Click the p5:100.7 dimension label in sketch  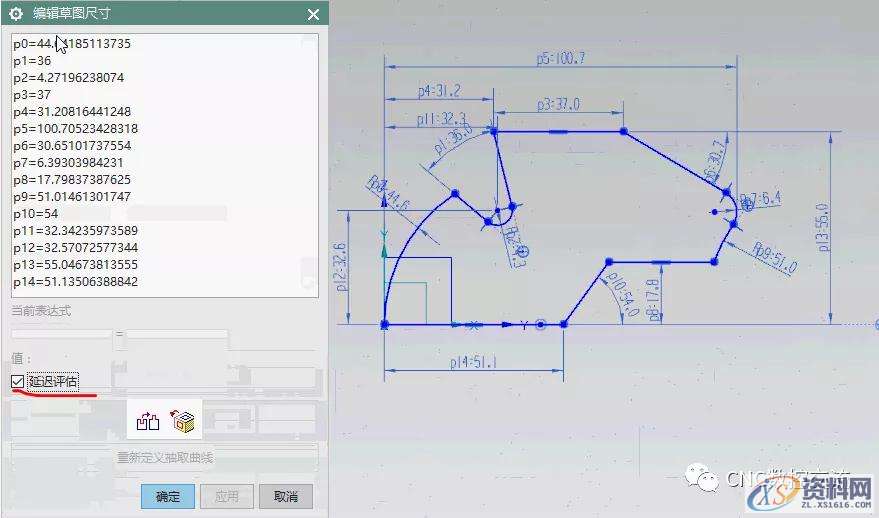[x=560, y=59]
